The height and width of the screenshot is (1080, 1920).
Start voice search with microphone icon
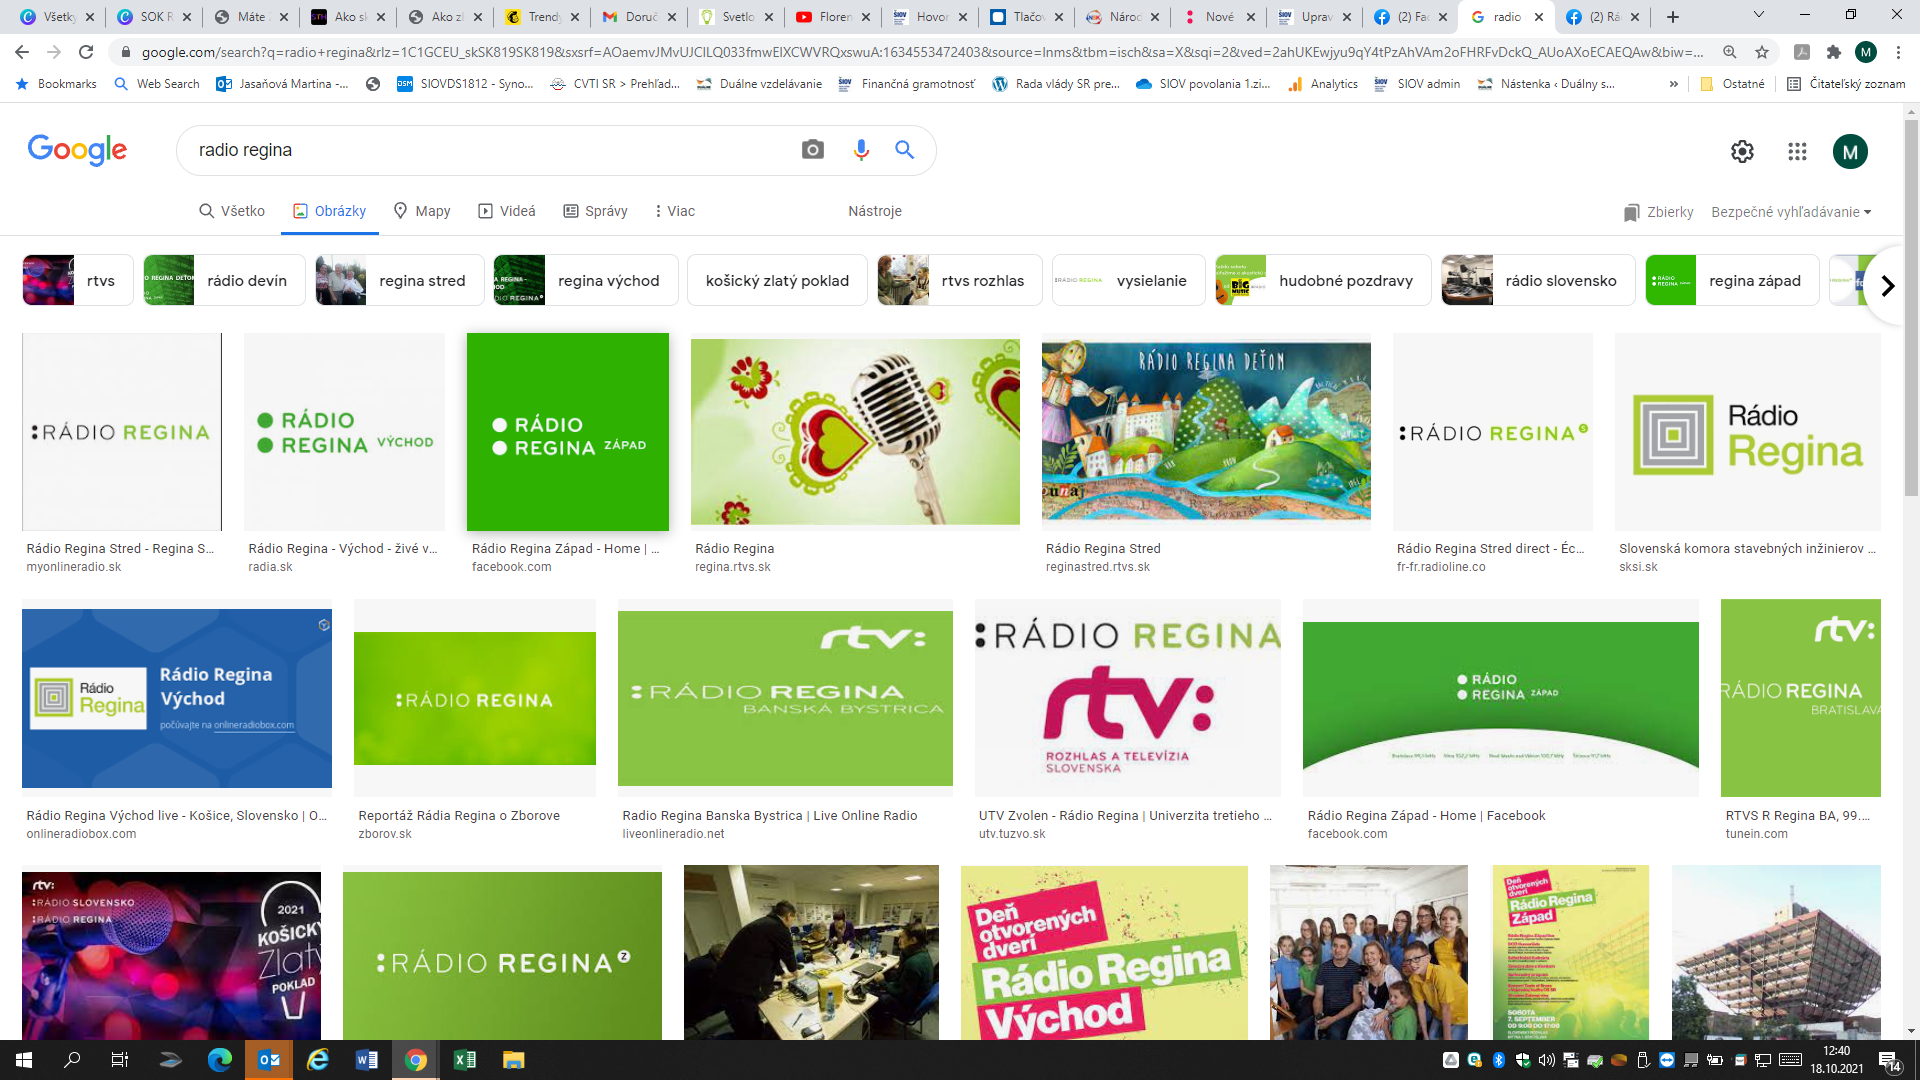(860, 150)
